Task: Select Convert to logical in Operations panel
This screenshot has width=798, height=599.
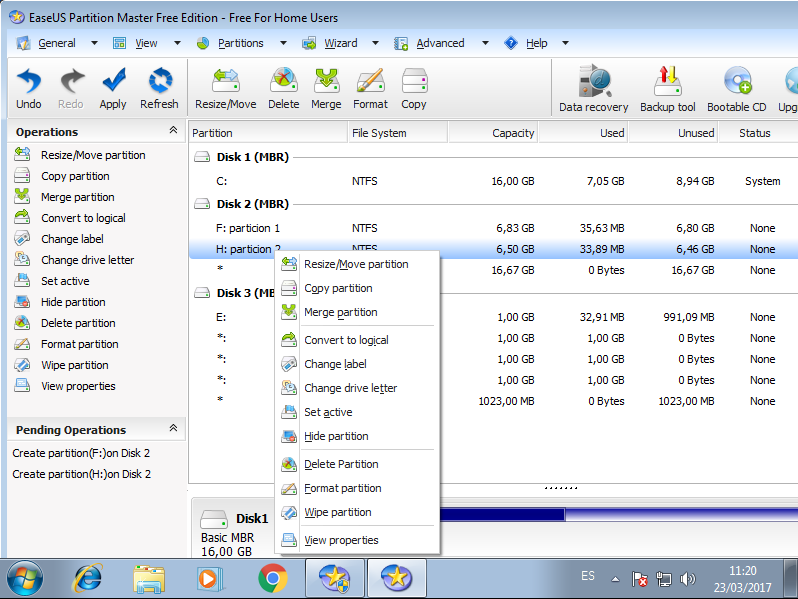Action: tap(70, 218)
